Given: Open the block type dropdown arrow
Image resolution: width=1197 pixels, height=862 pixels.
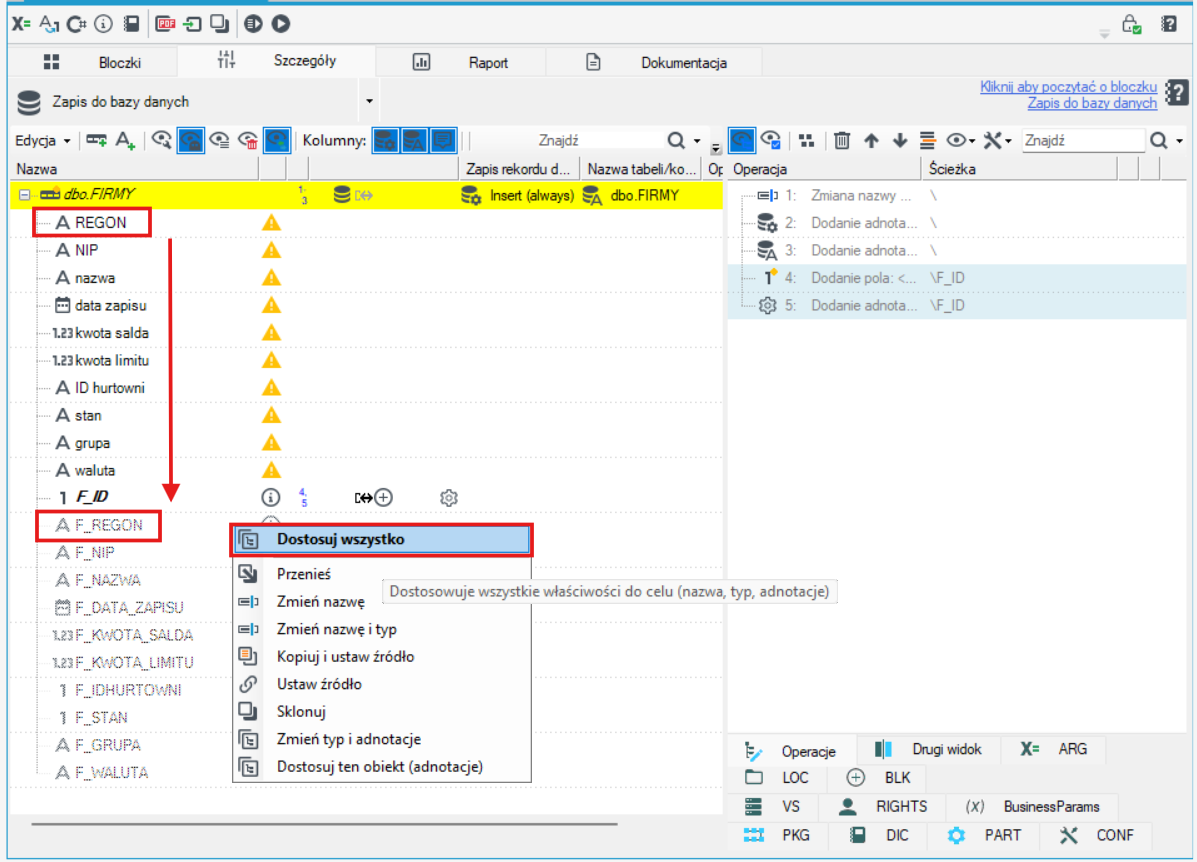Looking at the screenshot, I should pyautogui.click(x=369, y=102).
